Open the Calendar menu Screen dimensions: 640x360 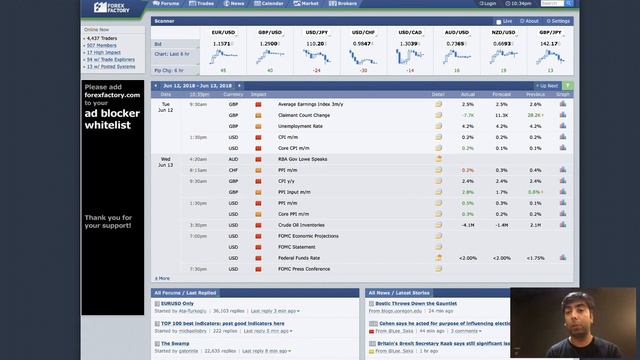pyautogui.click(x=269, y=3)
